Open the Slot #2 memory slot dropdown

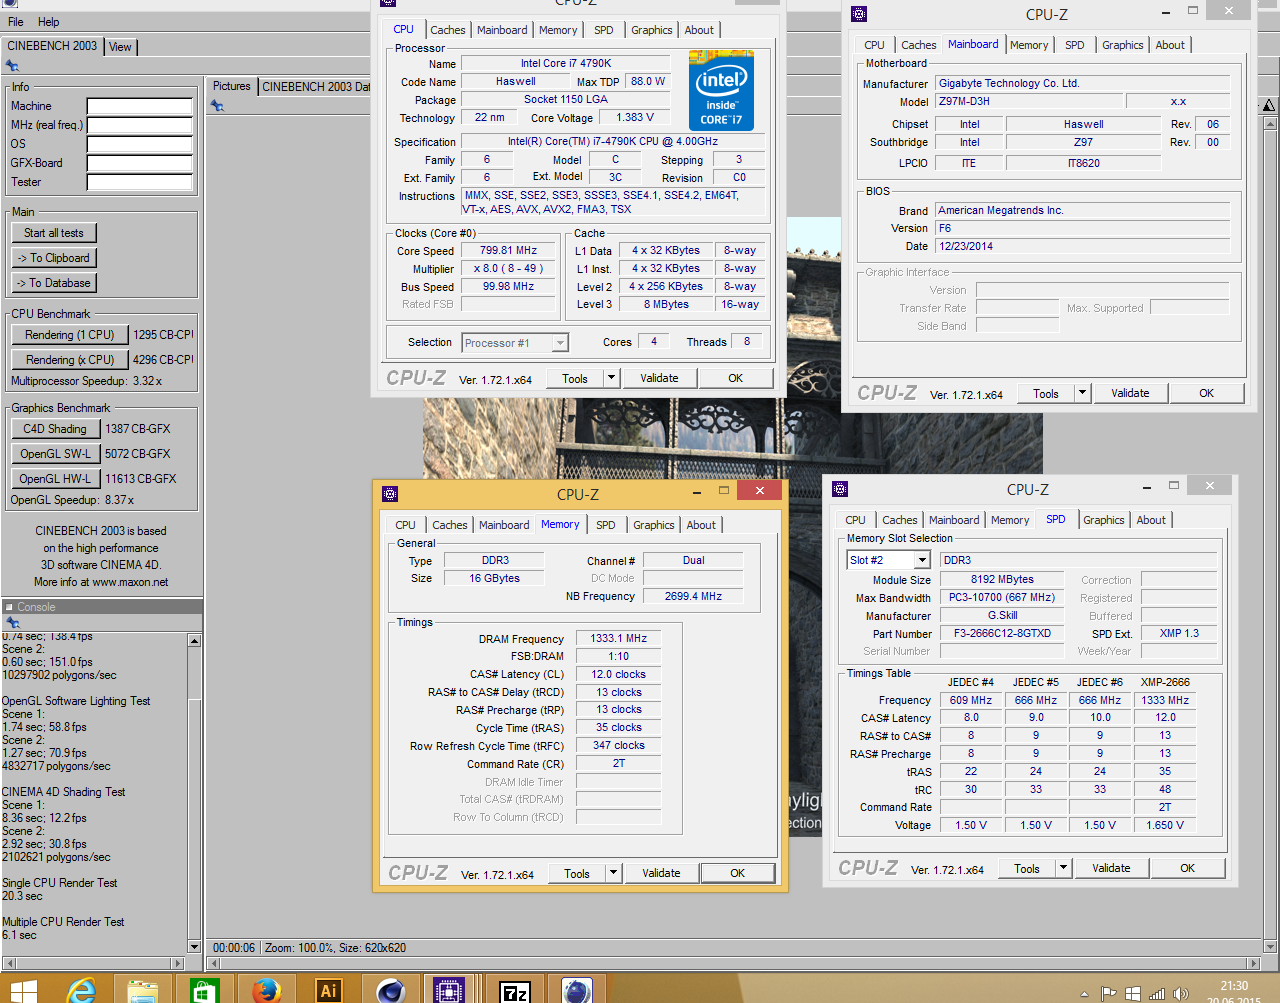click(x=924, y=560)
